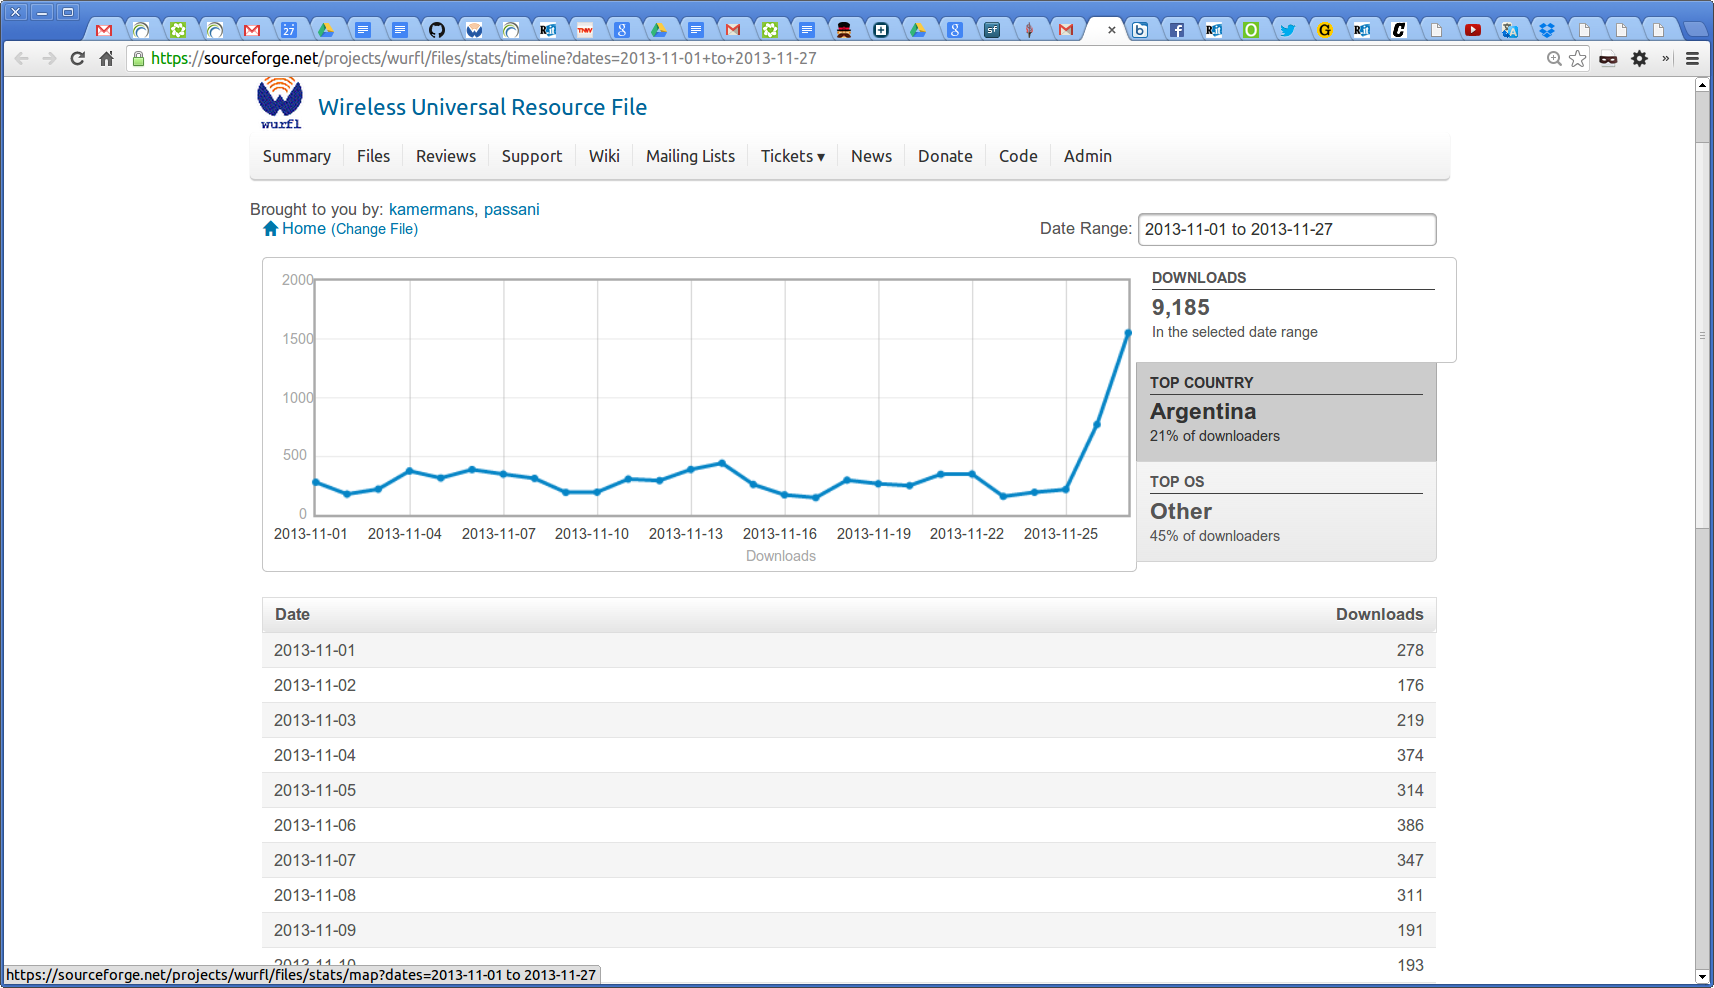Switch to the black C icon tab
The height and width of the screenshot is (988, 1714).
pos(1399,30)
